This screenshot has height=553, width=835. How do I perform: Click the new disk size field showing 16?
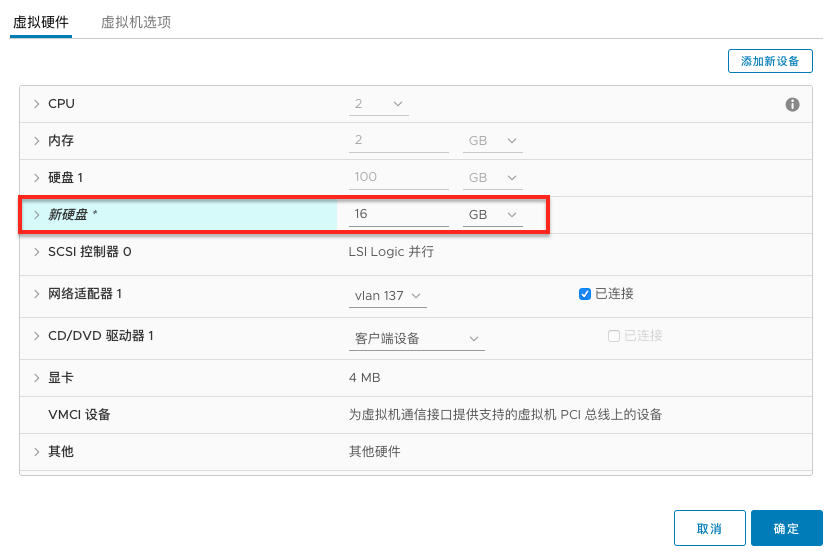pyautogui.click(x=398, y=215)
